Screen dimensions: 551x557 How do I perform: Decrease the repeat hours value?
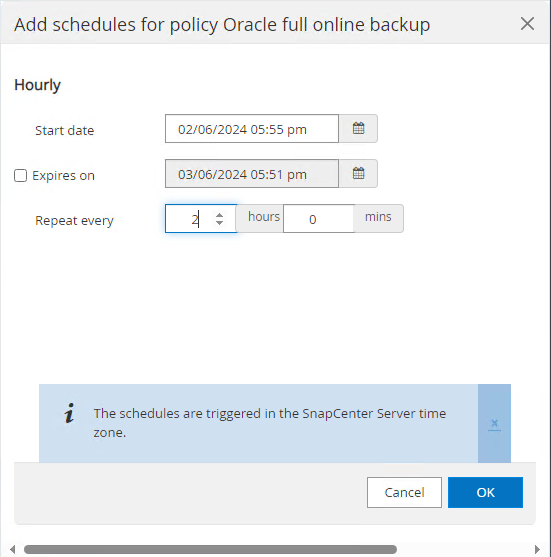[220, 223]
